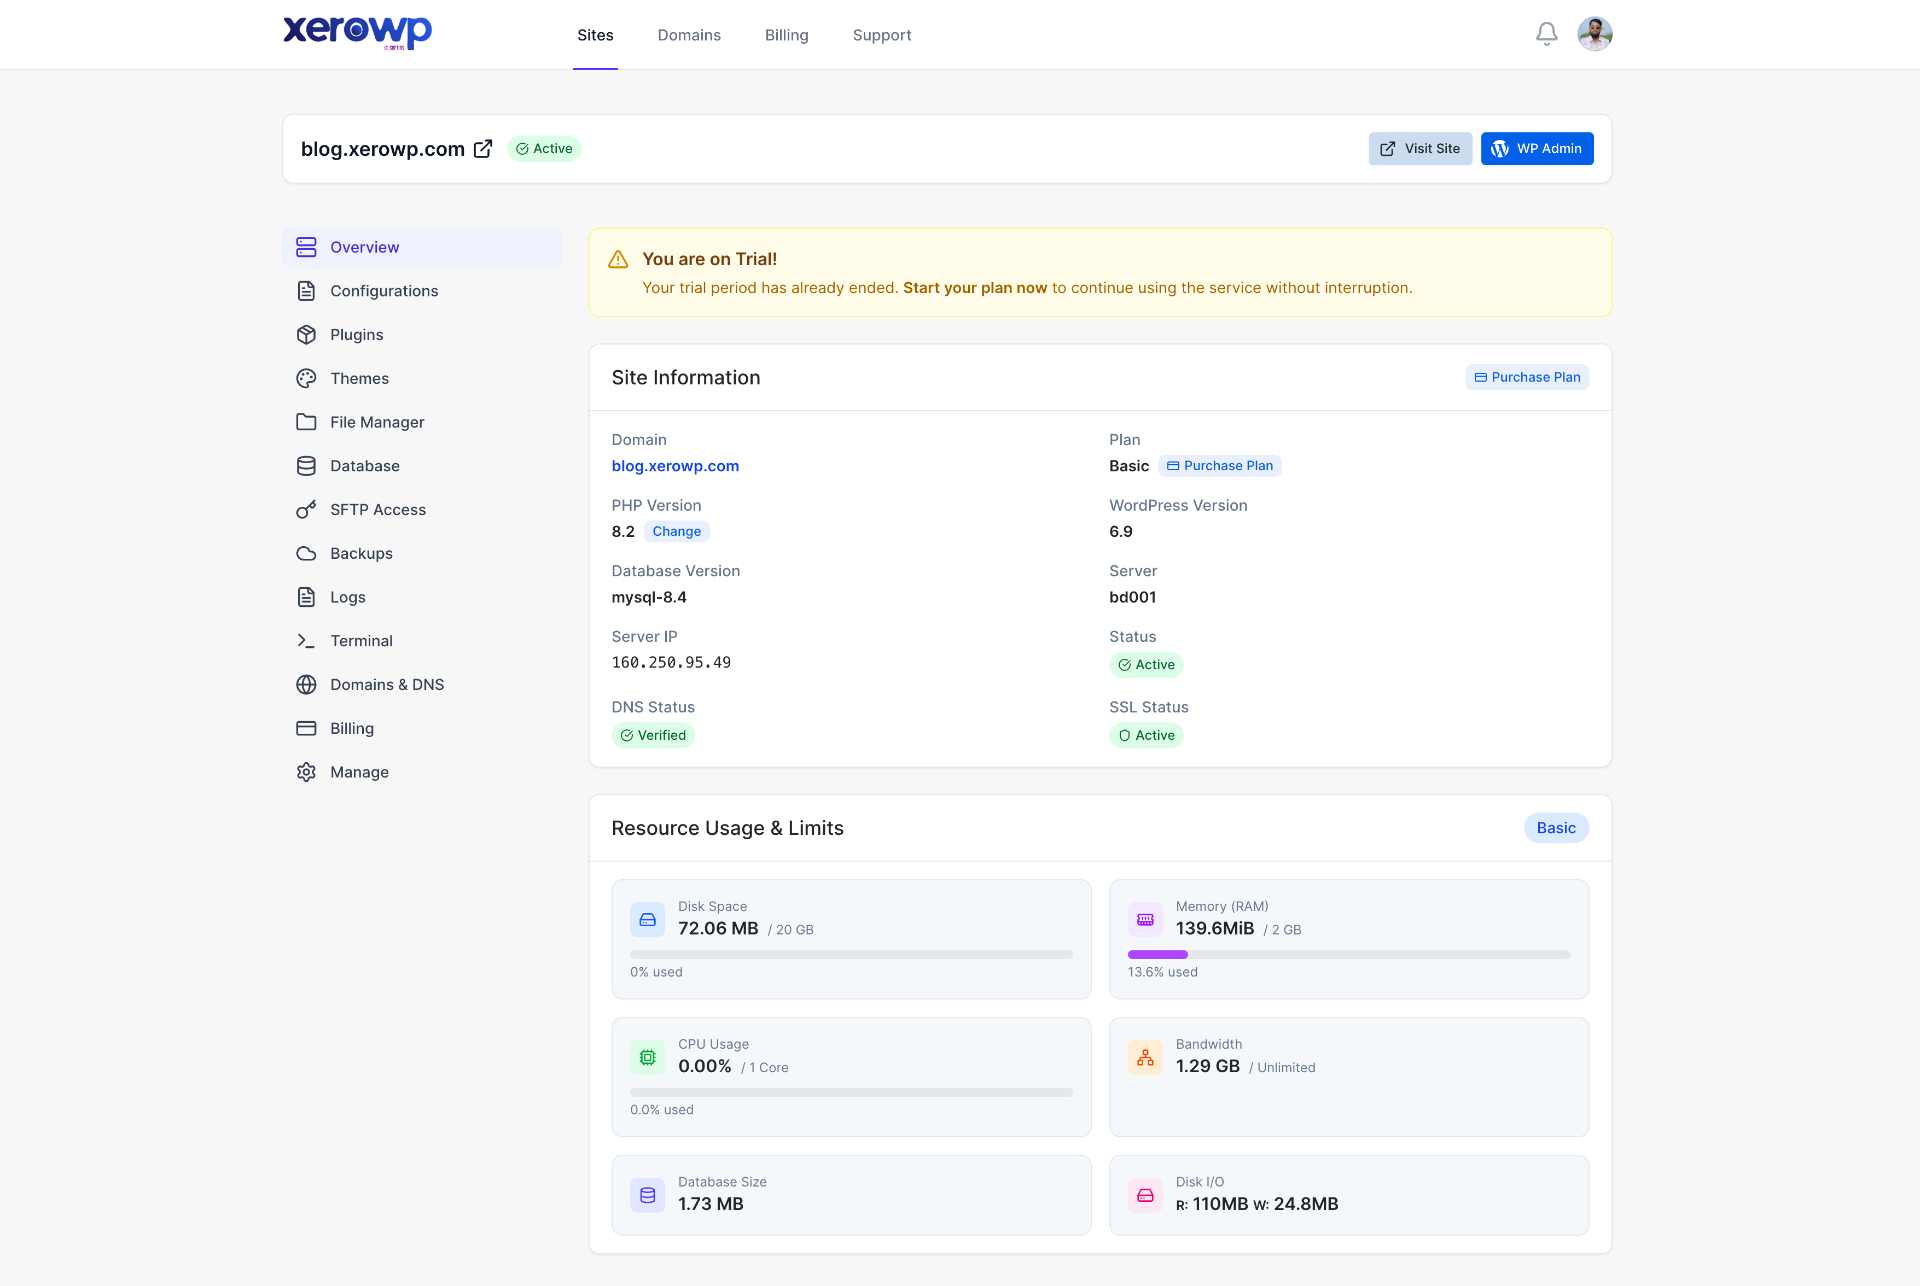Click the notification bell icon
The width and height of the screenshot is (1920, 1286).
click(x=1546, y=34)
